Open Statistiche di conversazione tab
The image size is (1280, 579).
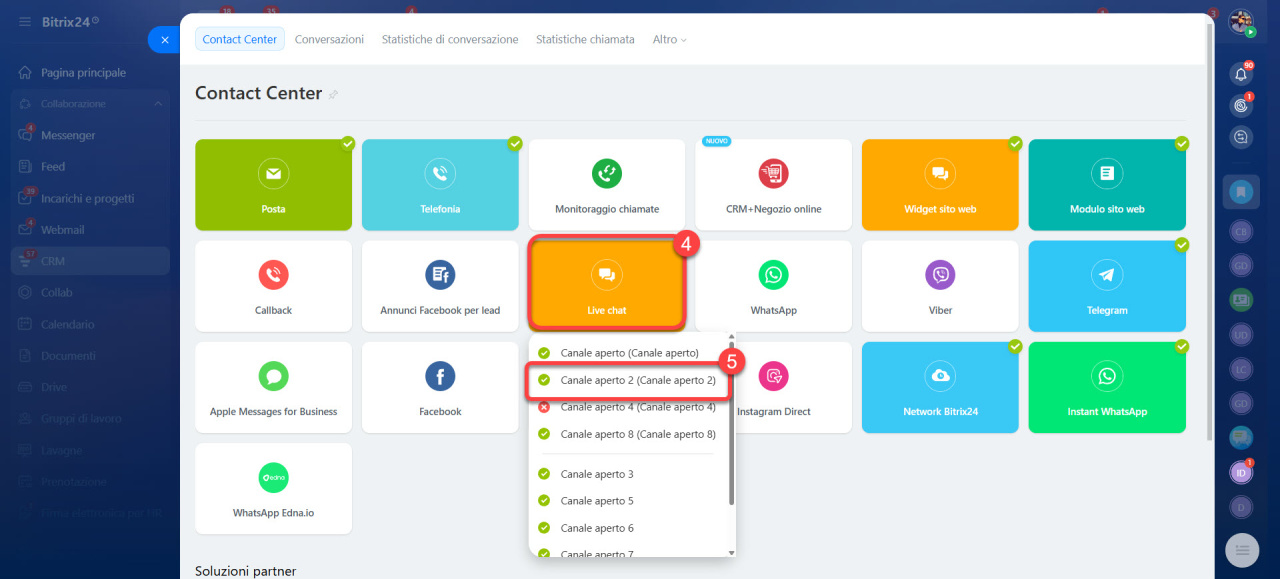click(450, 39)
